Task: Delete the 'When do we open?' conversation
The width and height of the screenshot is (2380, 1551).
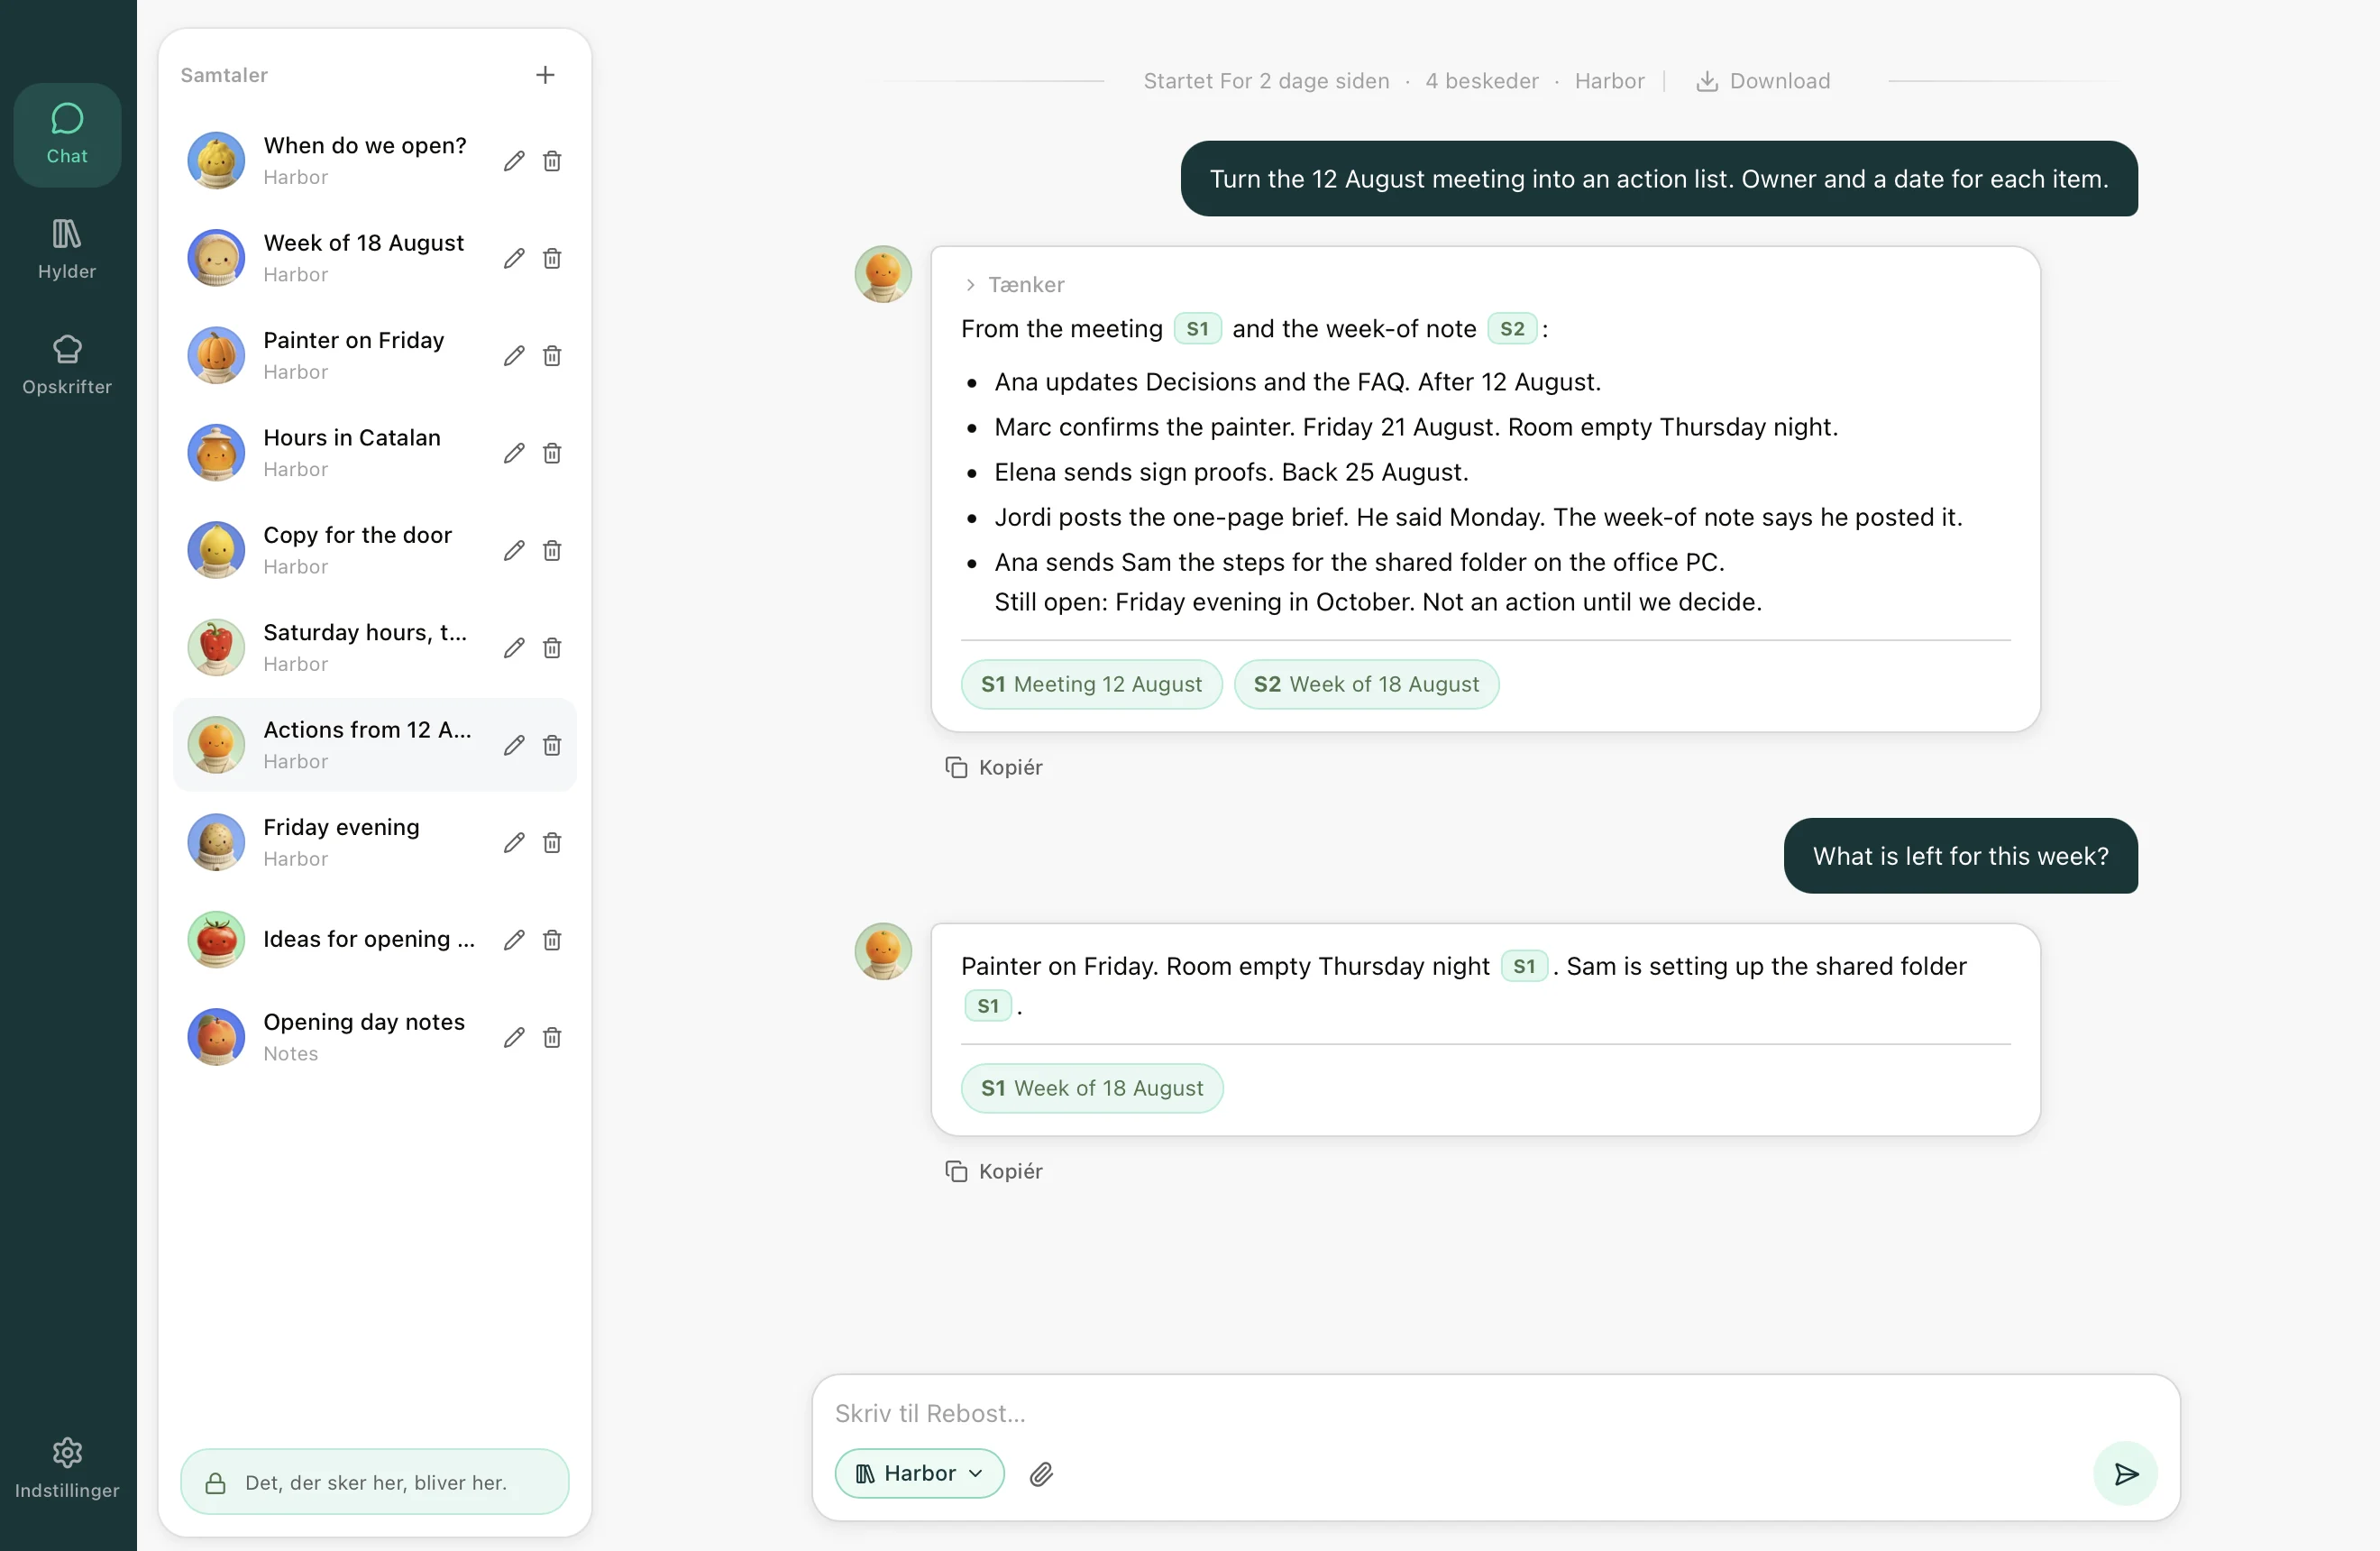Action: pyautogui.click(x=552, y=161)
